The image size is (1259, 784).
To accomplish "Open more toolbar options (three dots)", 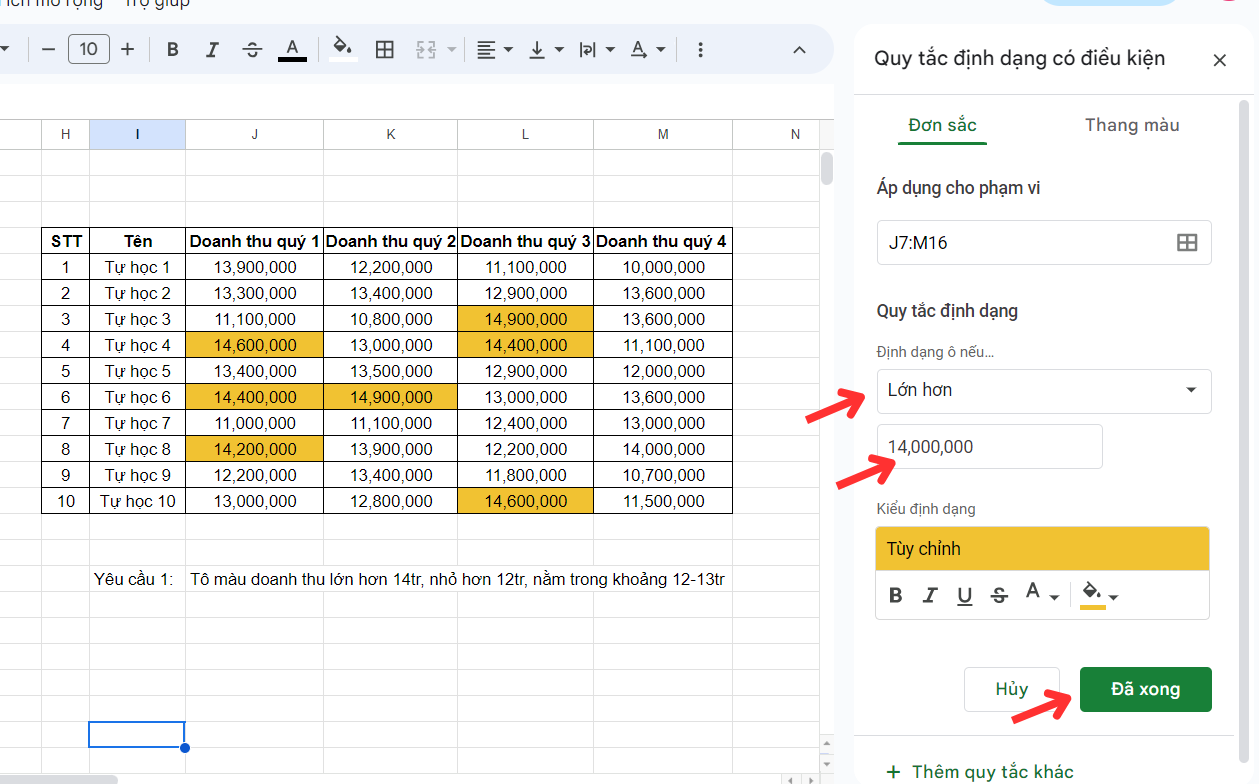I will (700, 50).
